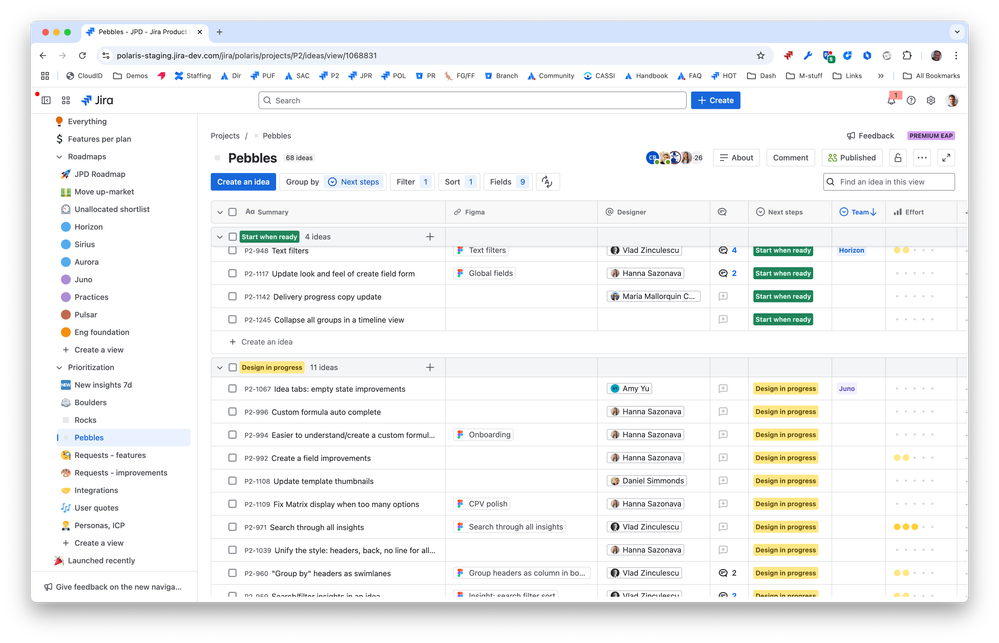999x643 pixels.
Task: Open the notifications bell
Action: 891,100
